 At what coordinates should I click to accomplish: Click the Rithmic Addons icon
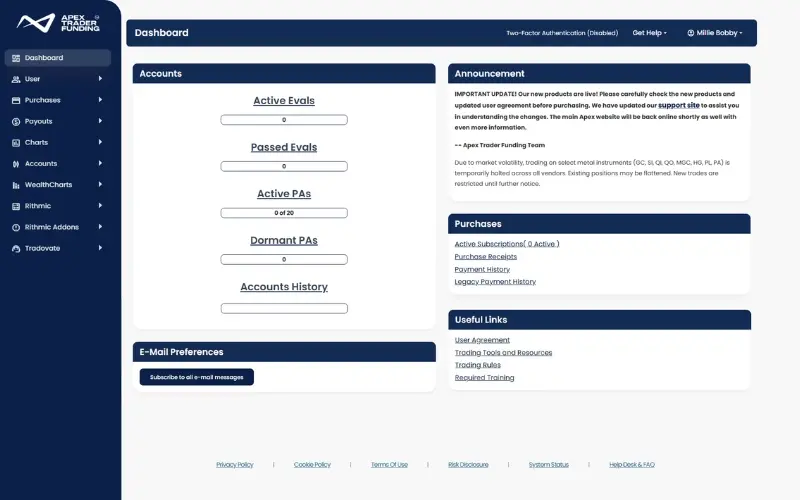tap(16, 228)
